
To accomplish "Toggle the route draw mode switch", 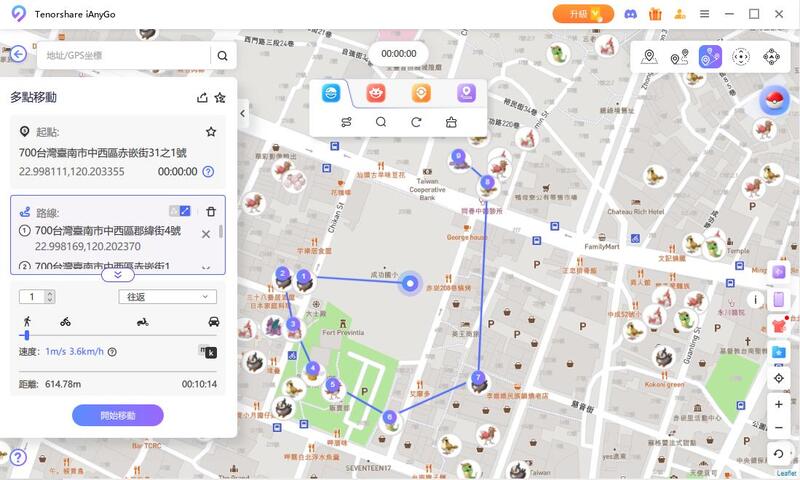I will 180,211.
